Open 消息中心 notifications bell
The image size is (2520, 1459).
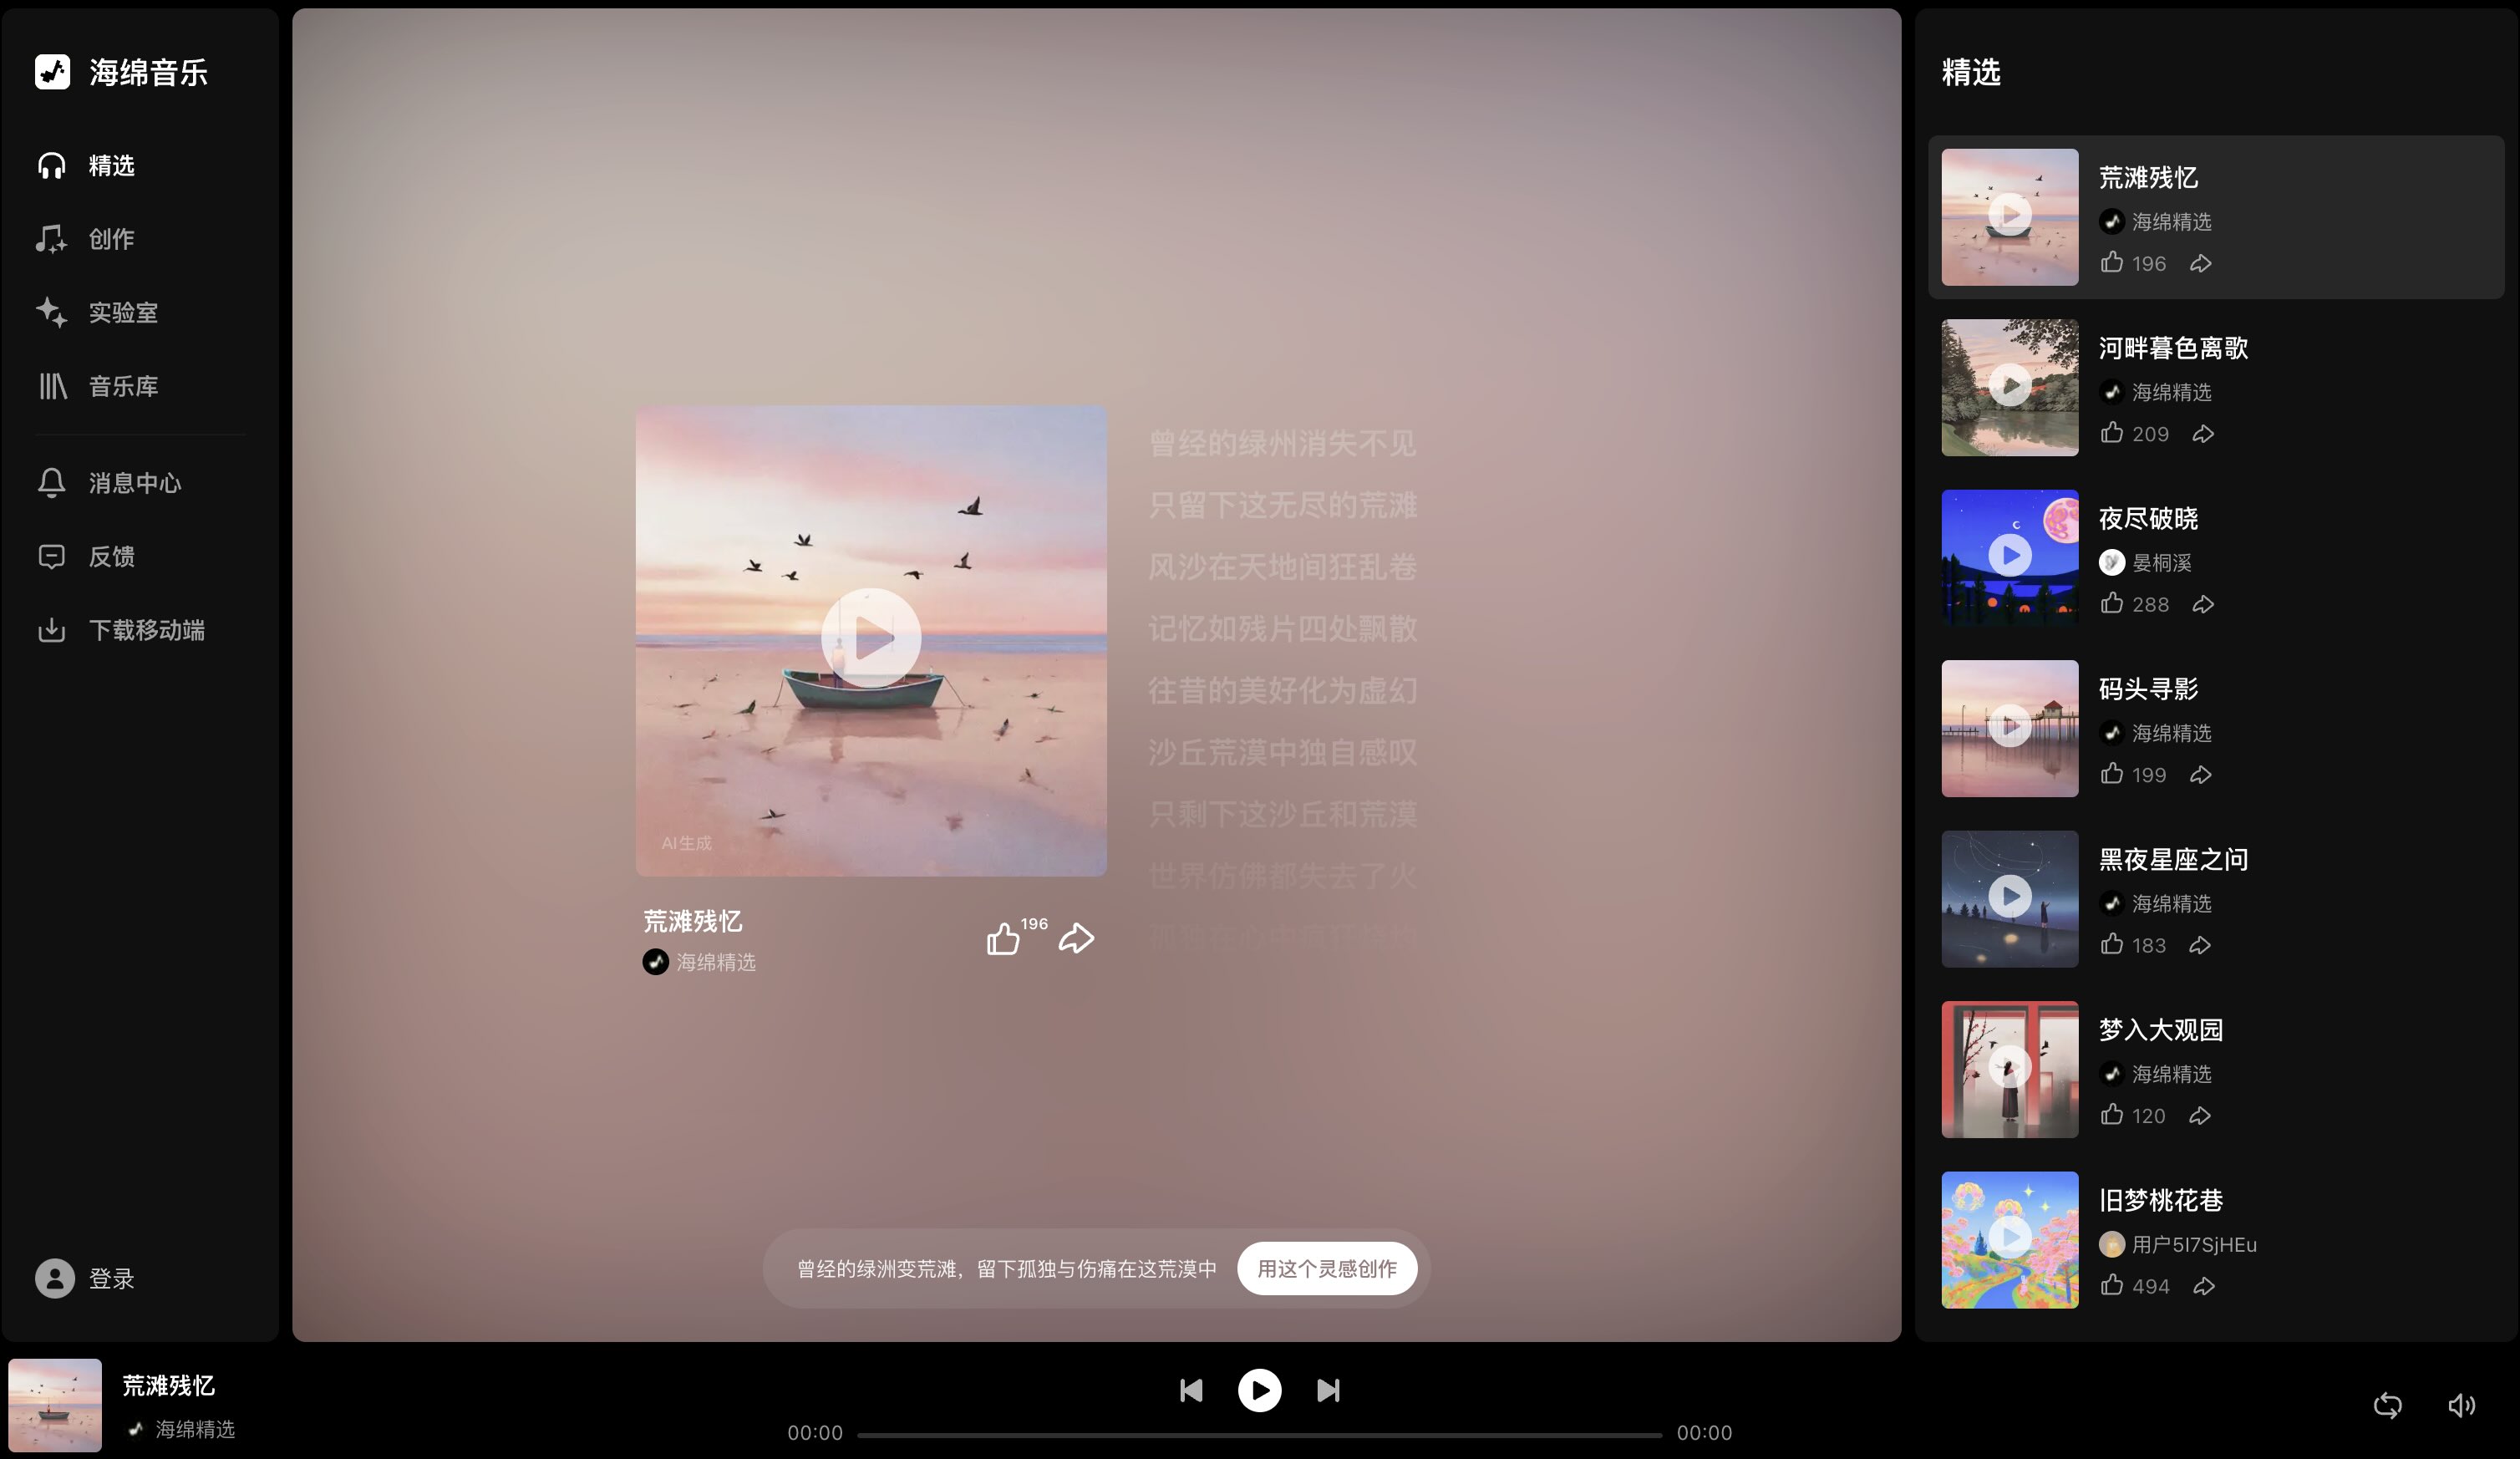tap(52, 483)
